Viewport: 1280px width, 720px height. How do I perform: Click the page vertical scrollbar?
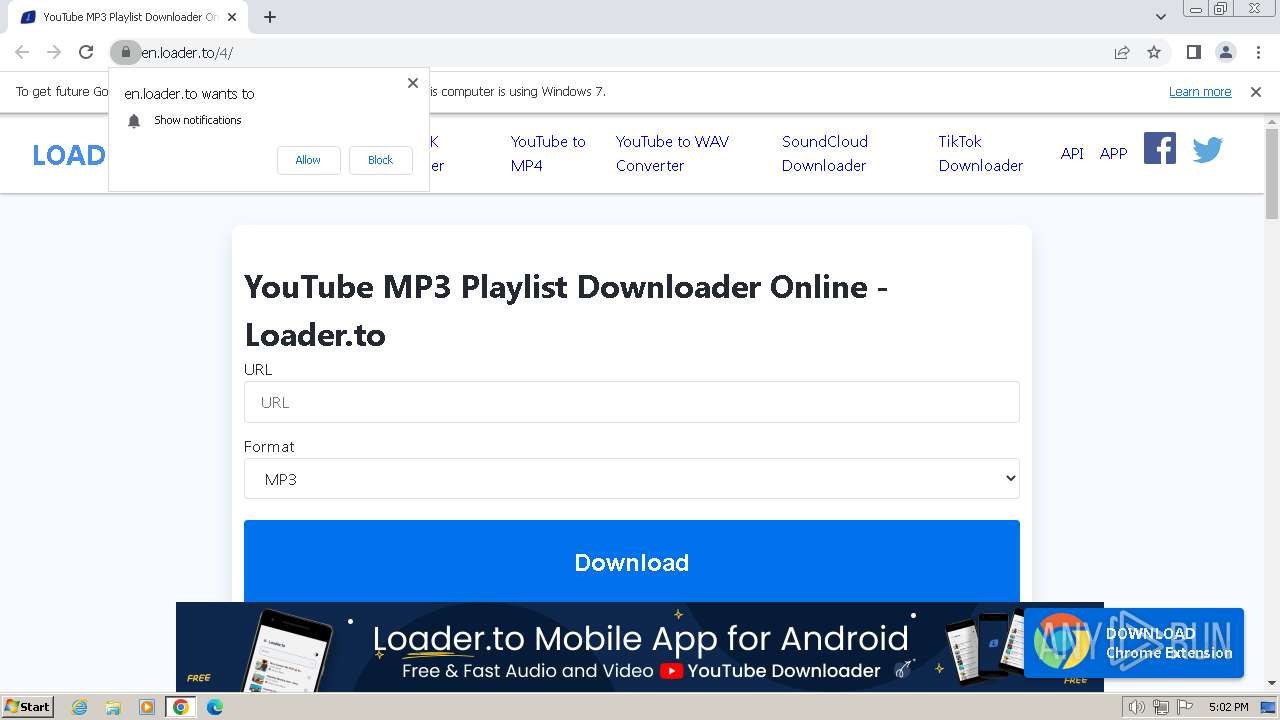(x=1272, y=175)
